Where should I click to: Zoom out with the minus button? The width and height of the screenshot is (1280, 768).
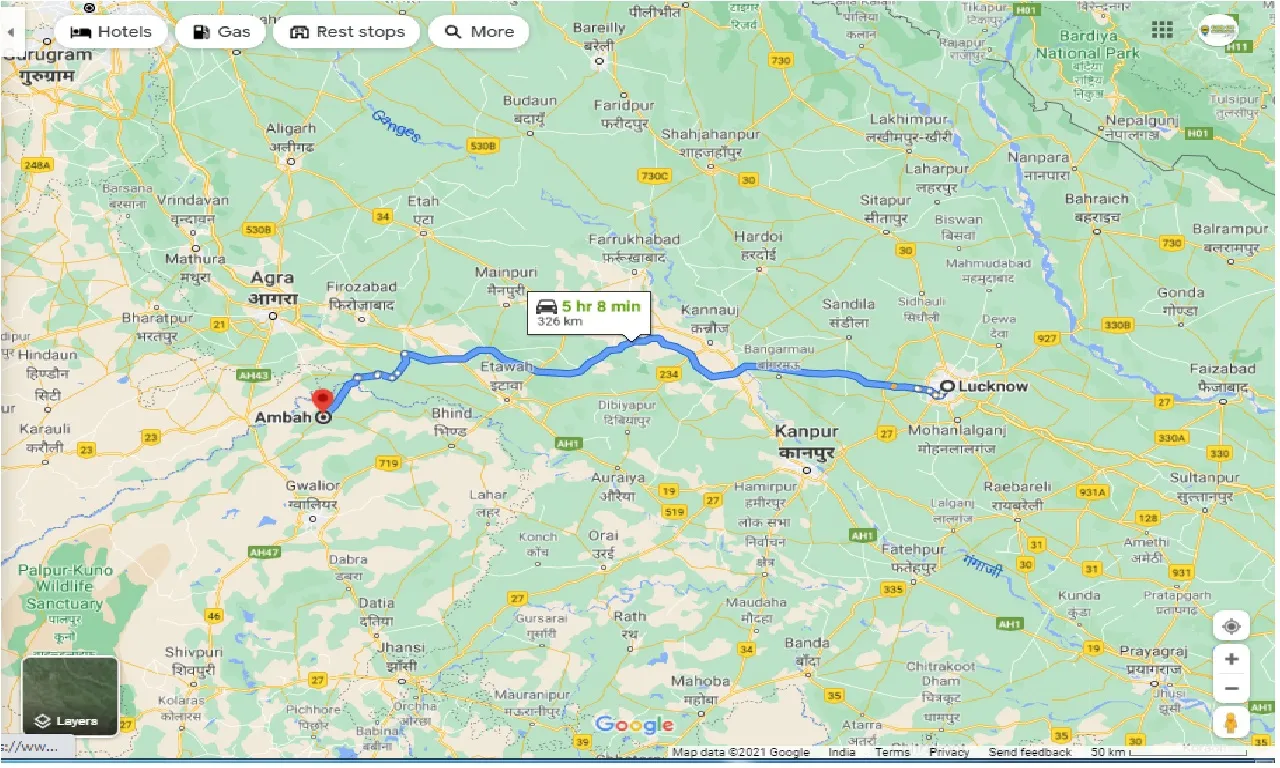point(1231,689)
